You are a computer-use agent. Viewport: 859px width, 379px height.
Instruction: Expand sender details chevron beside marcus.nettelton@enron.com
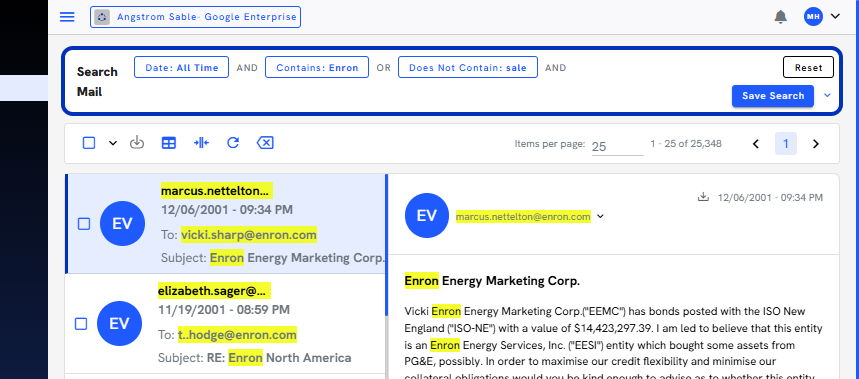tap(600, 216)
